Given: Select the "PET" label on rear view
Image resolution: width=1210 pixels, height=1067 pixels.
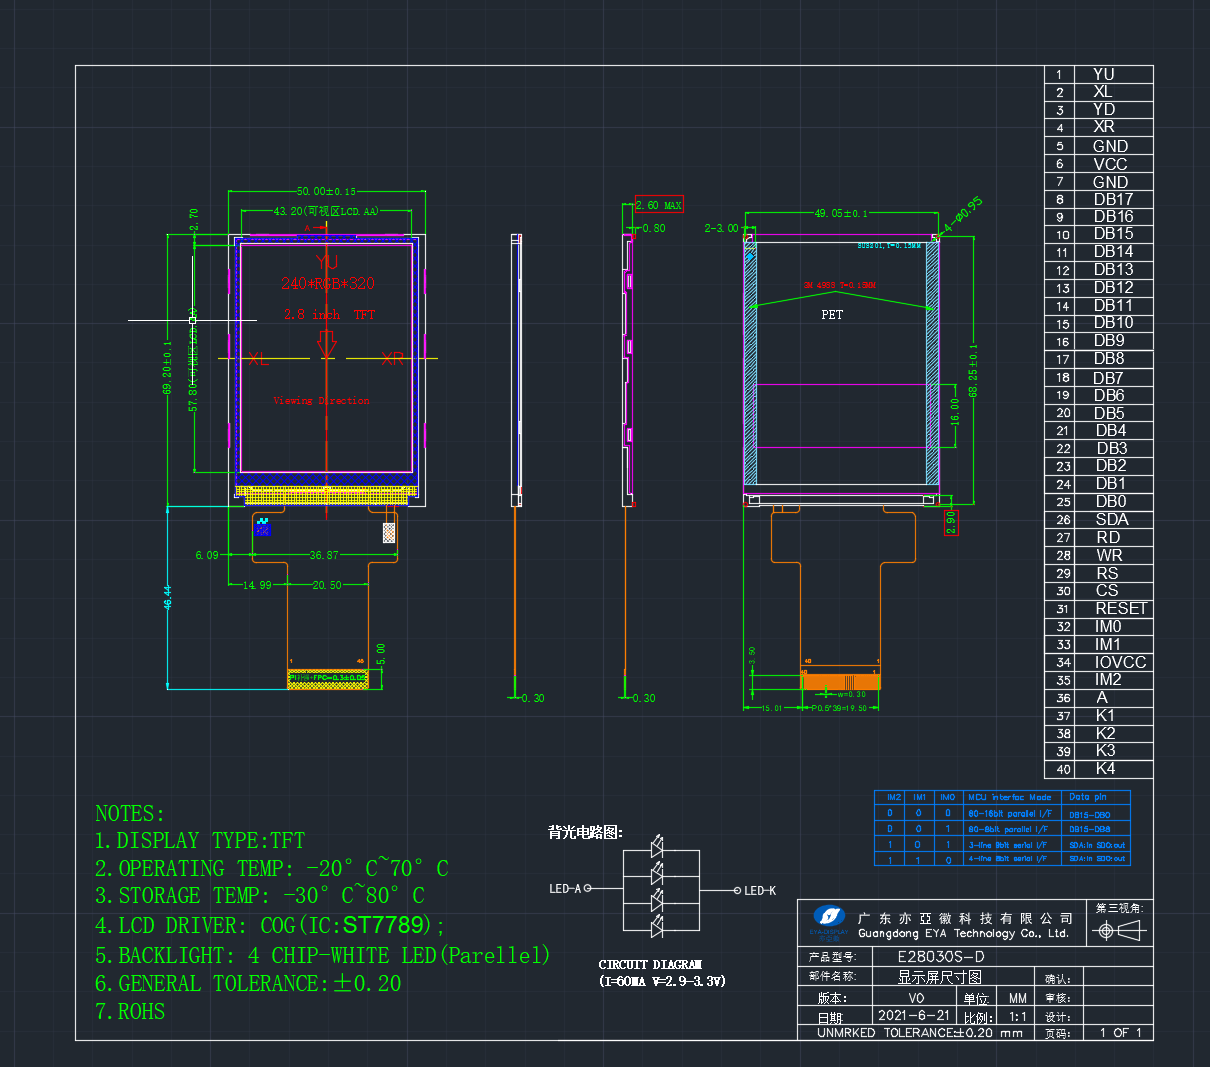Looking at the screenshot, I should [x=832, y=314].
